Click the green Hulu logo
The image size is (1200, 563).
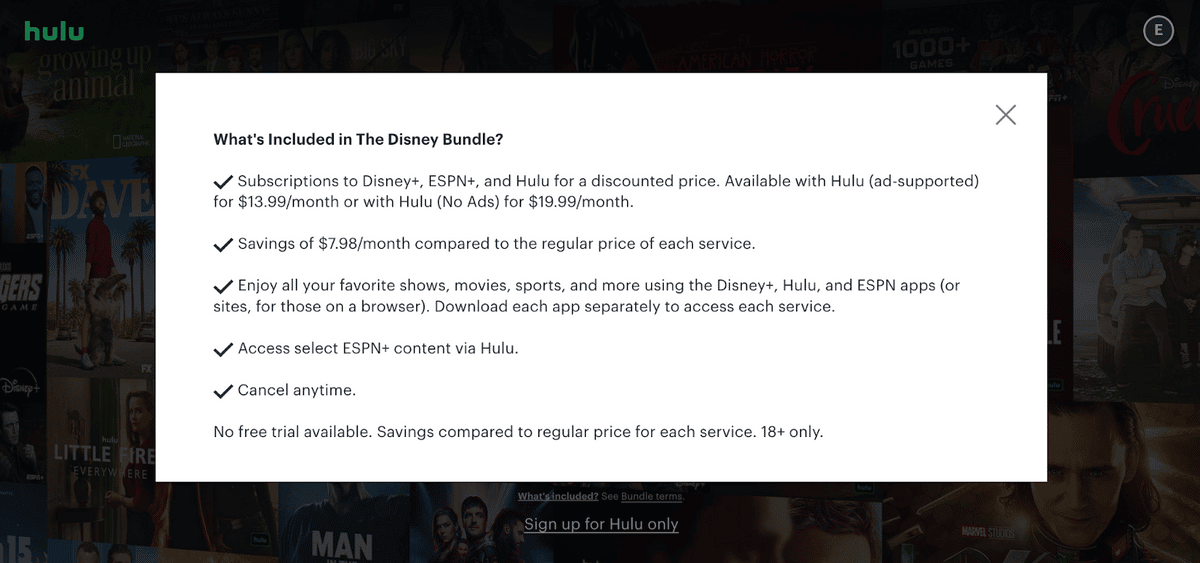click(54, 31)
